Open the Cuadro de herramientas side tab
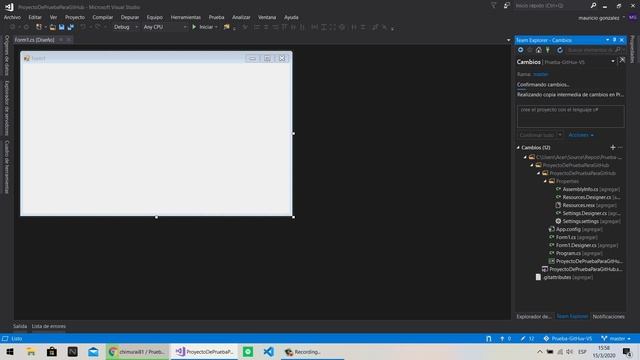The width and height of the screenshot is (640, 360). pos(7,167)
